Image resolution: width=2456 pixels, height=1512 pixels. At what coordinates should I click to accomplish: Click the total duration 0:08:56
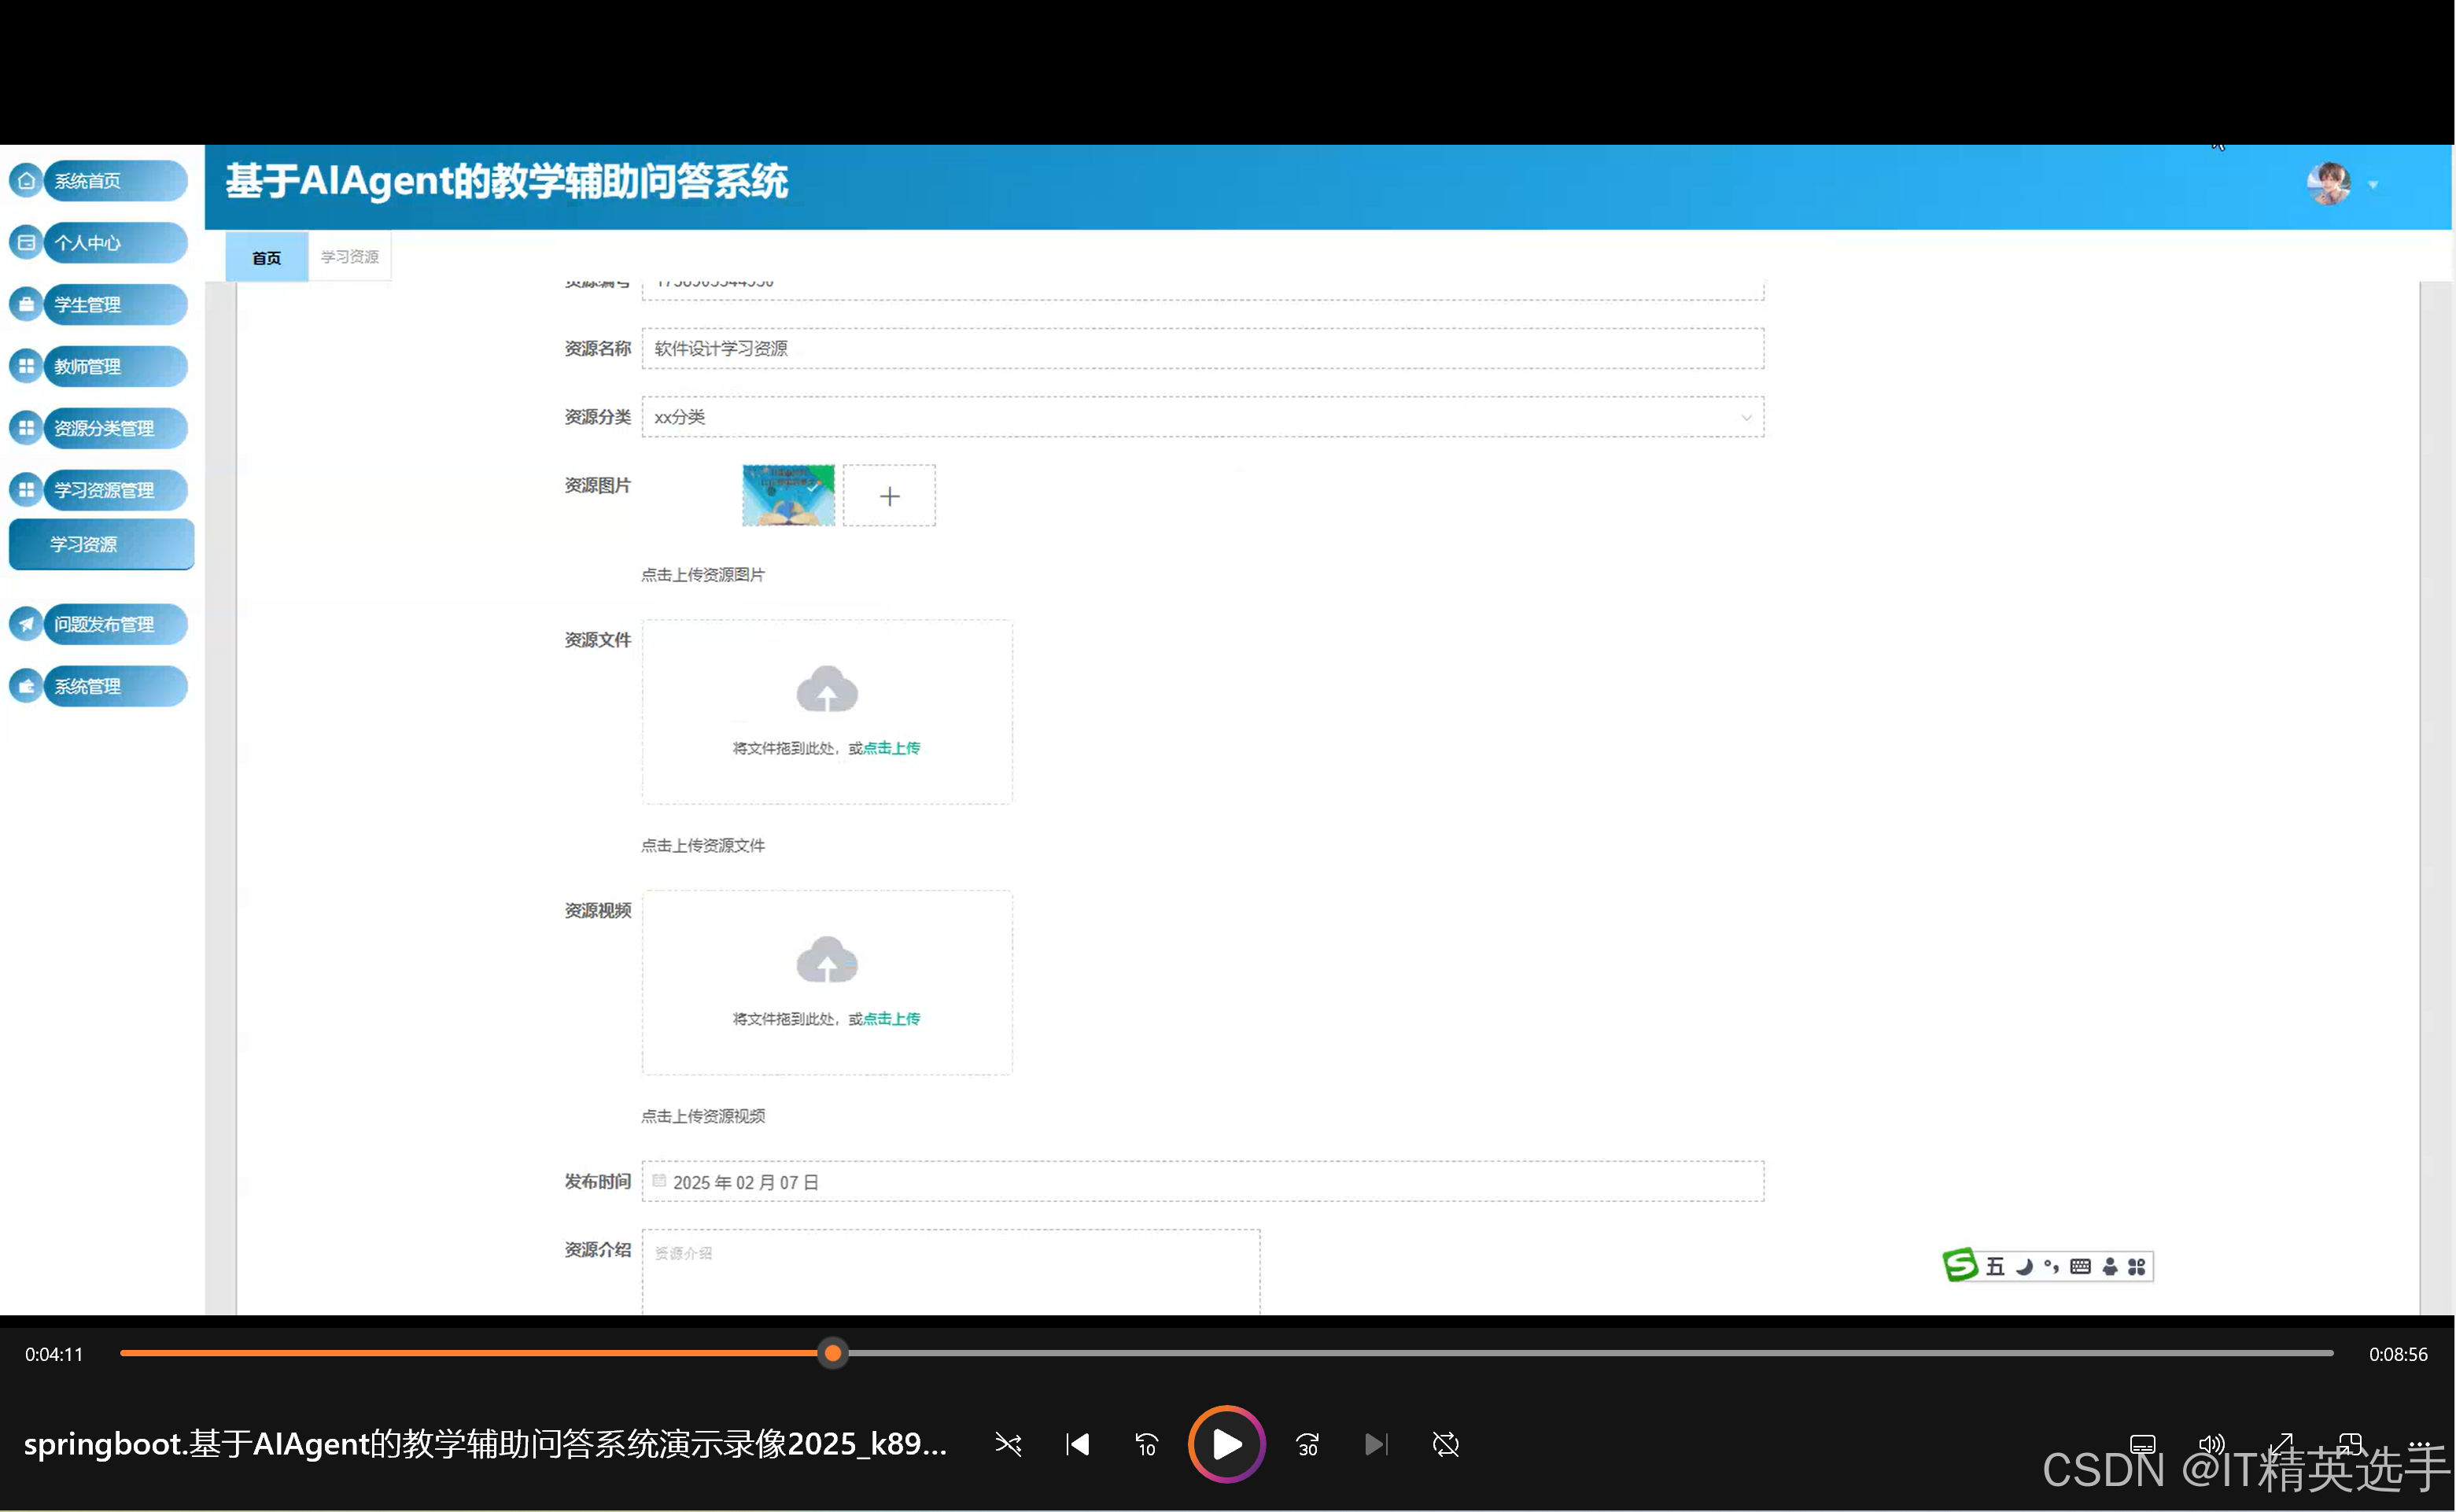(2398, 1355)
